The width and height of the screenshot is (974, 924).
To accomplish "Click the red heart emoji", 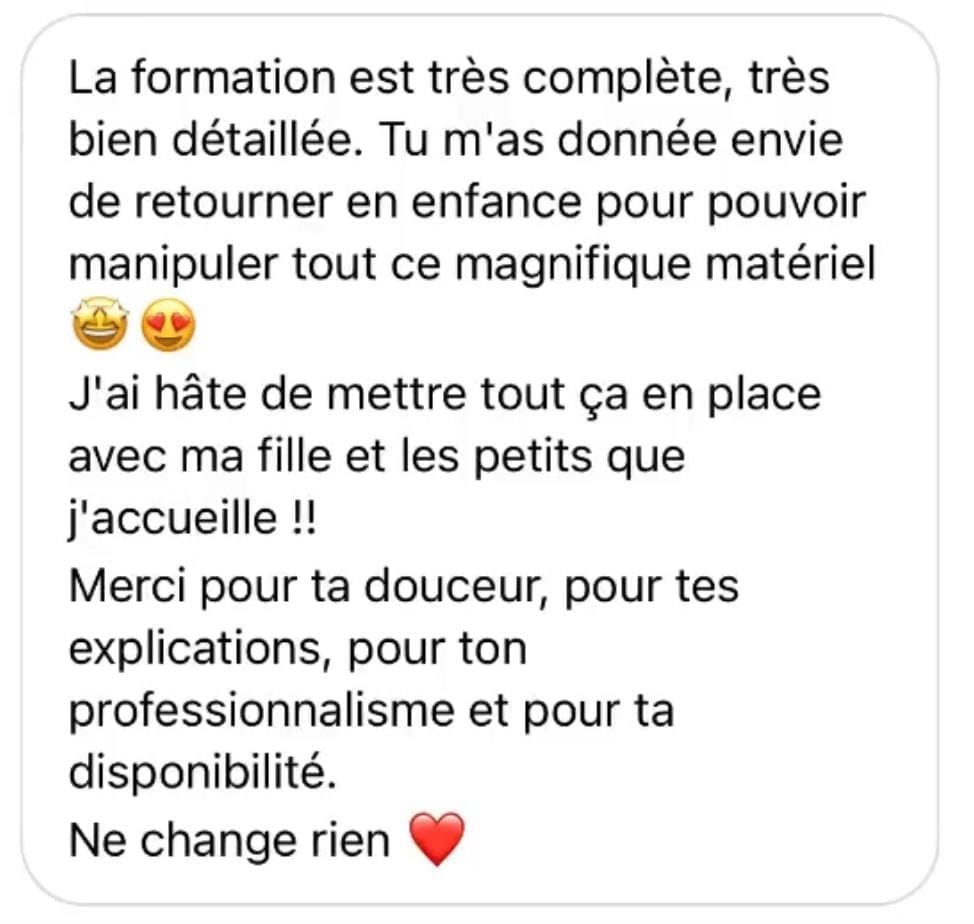I will [x=437, y=839].
